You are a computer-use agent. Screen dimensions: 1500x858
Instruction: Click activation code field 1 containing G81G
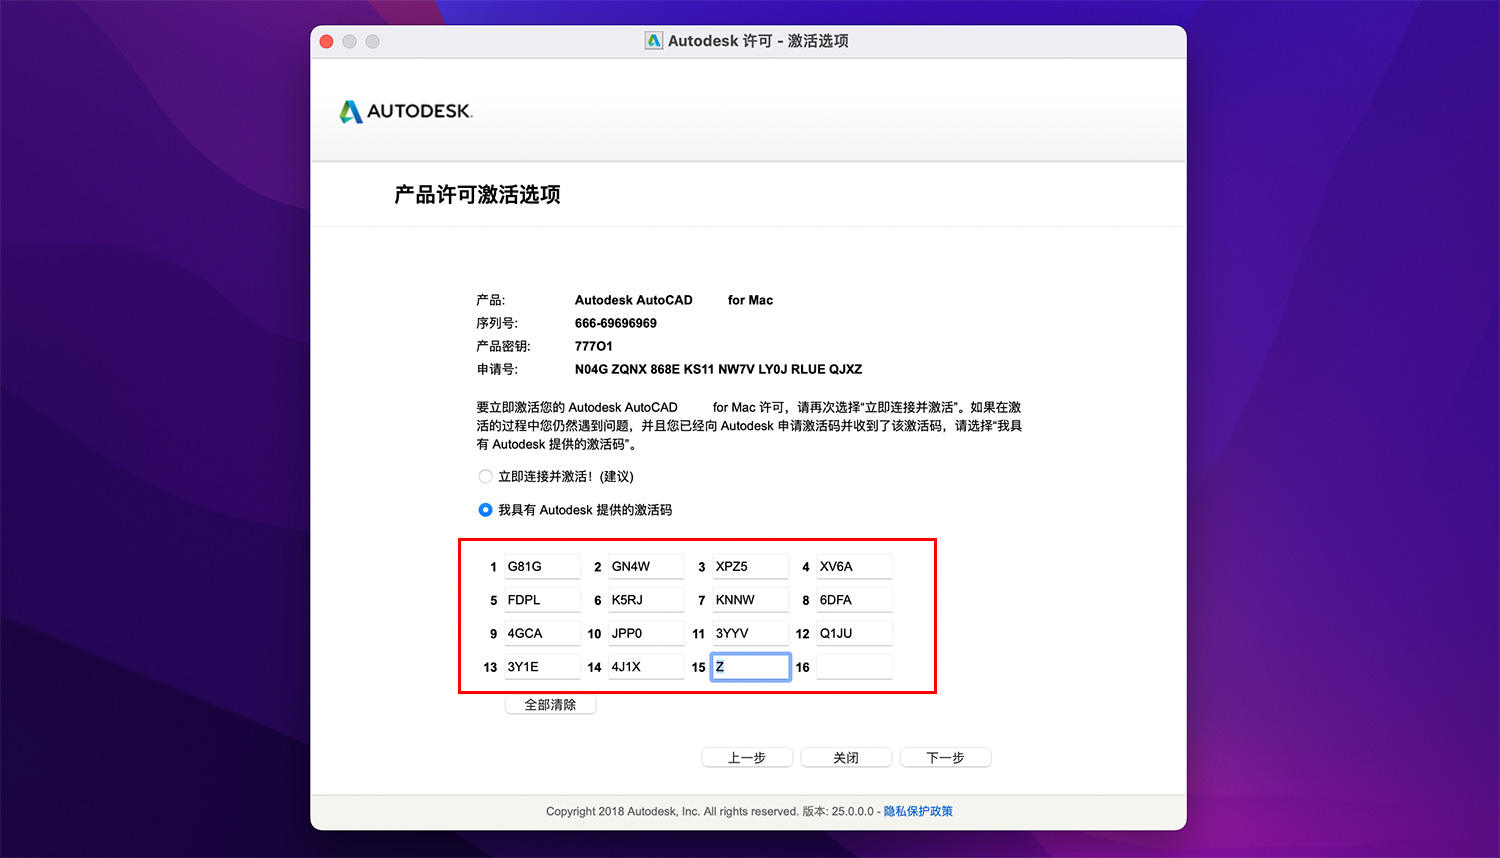[x=542, y=567]
